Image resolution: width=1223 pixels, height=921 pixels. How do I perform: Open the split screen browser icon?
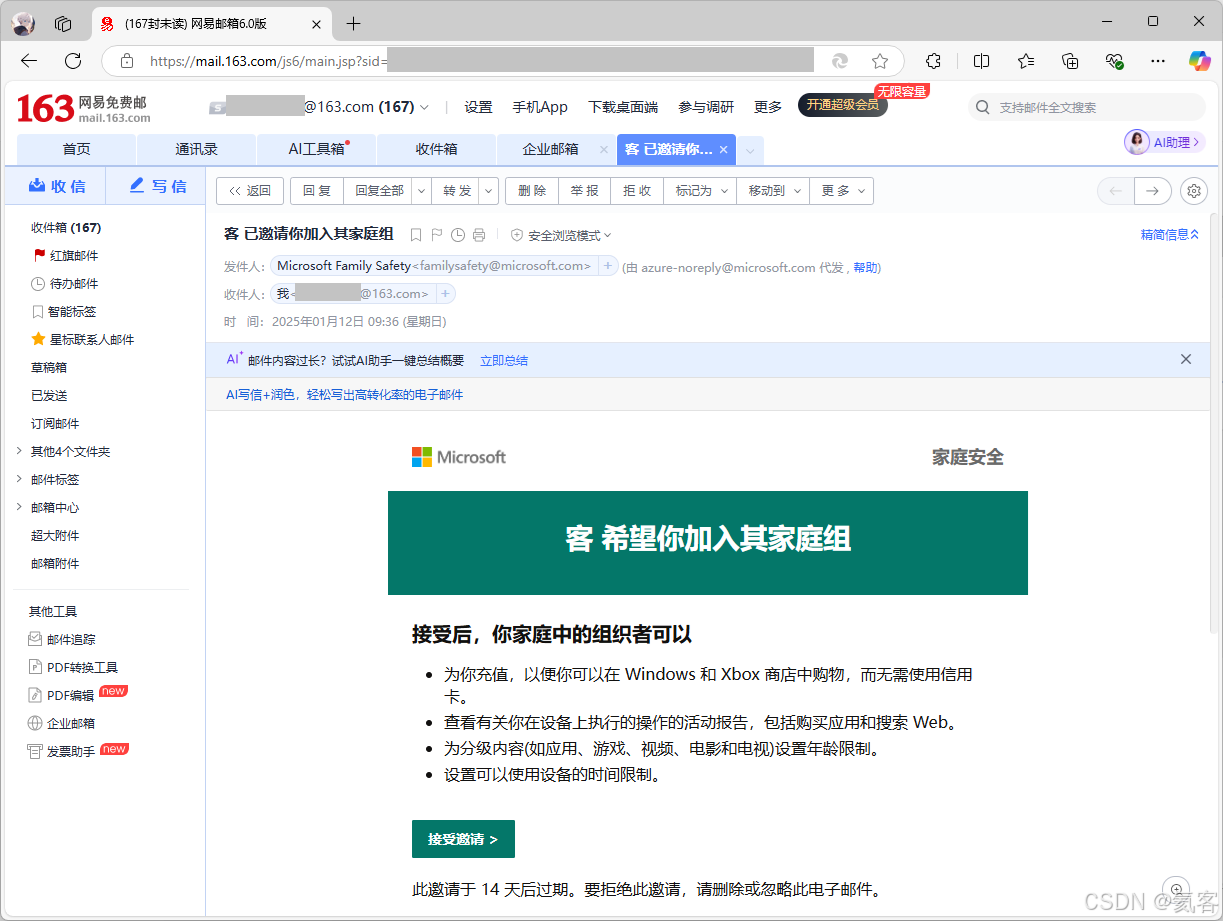[x=982, y=61]
